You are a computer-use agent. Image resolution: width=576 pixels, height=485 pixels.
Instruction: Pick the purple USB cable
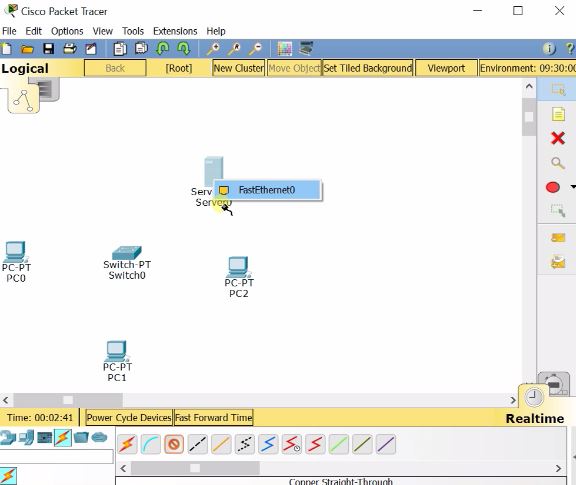386,444
